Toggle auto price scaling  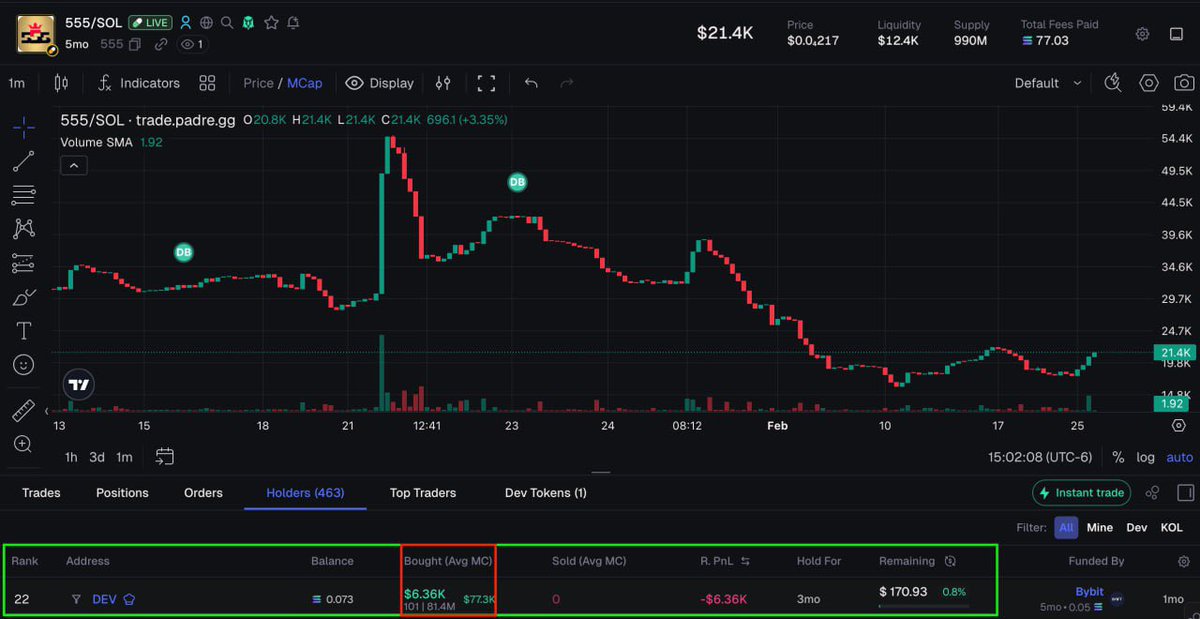click(1179, 457)
